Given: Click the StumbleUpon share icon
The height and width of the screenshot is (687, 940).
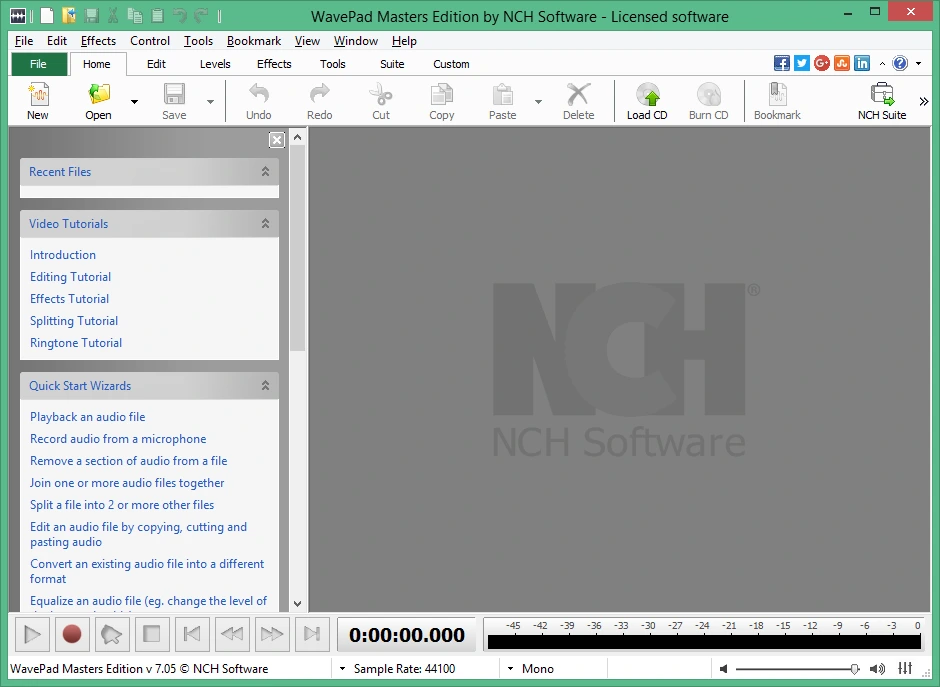Looking at the screenshot, I should pyautogui.click(x=842, y=63).
